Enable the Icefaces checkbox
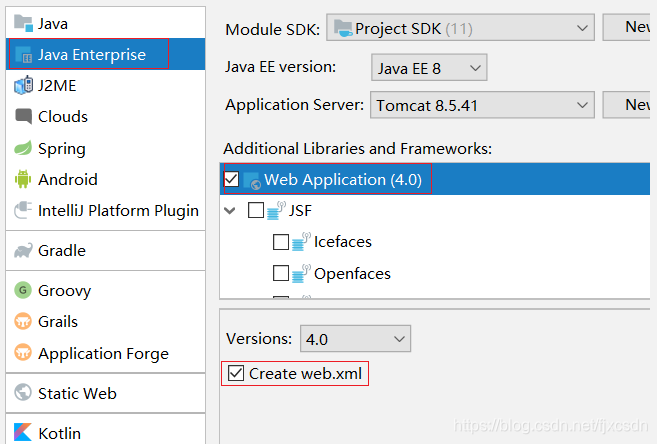This screenshot has width=657, height=444. tap(281, 242)
